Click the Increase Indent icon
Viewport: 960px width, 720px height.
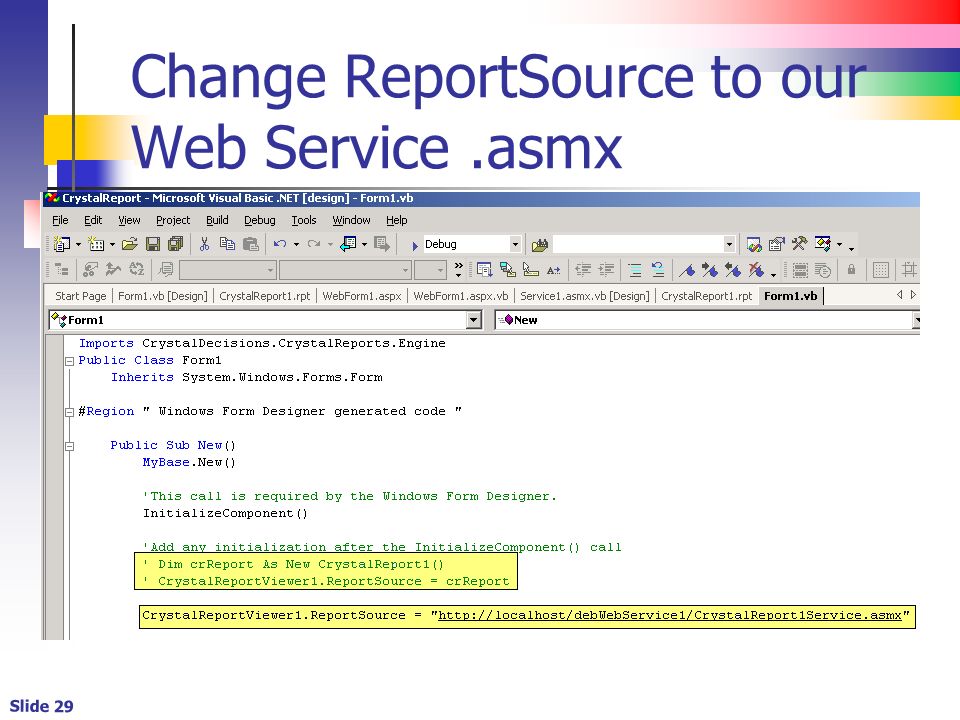pos(606,269)
